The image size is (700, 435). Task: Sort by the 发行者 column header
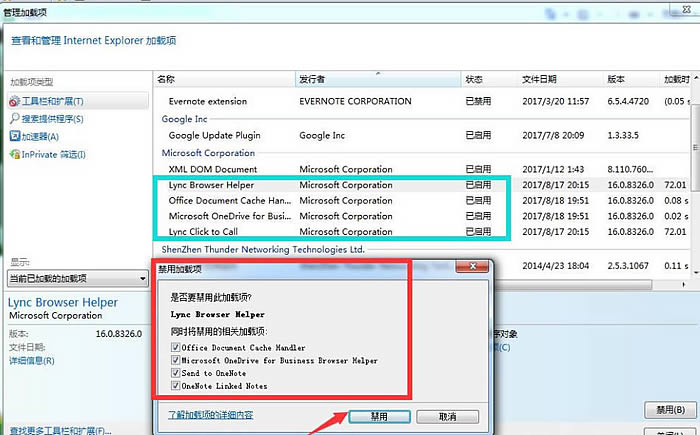click(378, 79)
